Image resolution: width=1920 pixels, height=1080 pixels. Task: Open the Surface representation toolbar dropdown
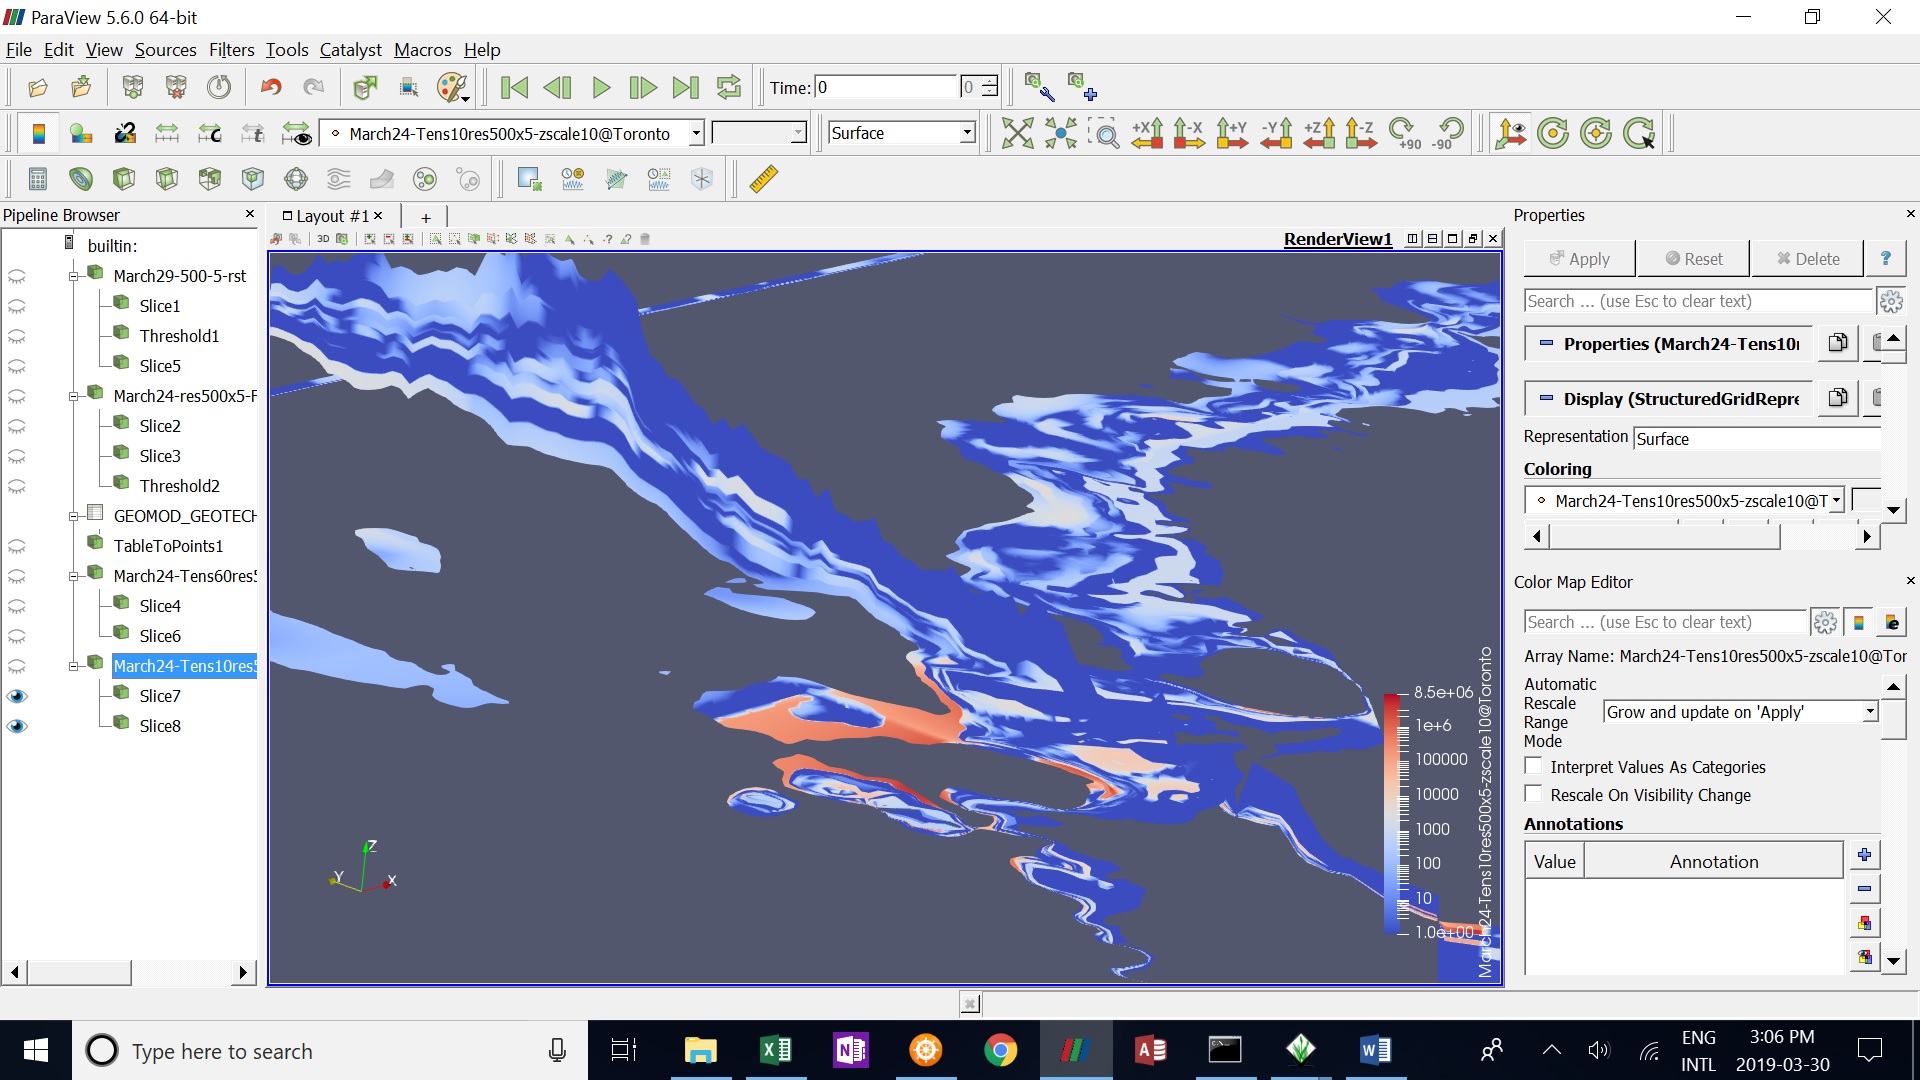(x=967, y=133)
